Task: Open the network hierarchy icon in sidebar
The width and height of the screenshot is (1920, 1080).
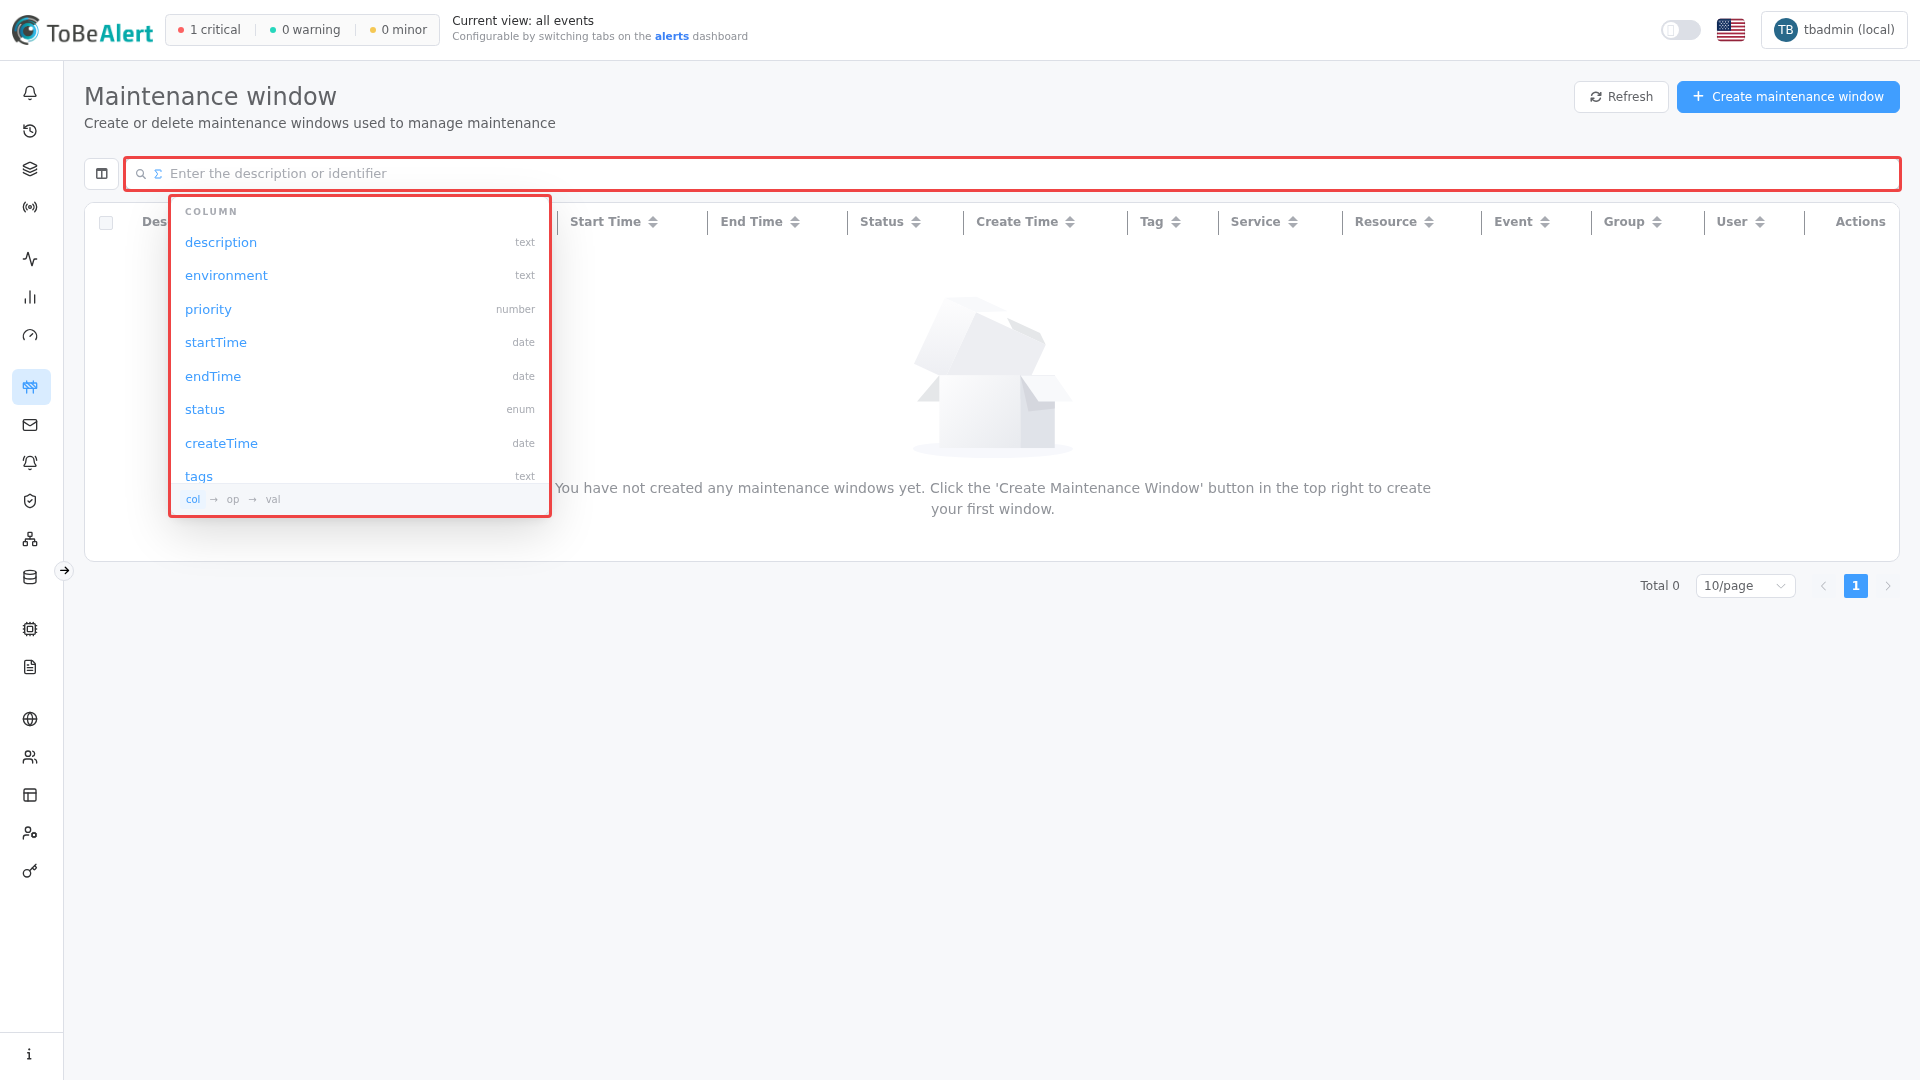Action: point(30,539)
